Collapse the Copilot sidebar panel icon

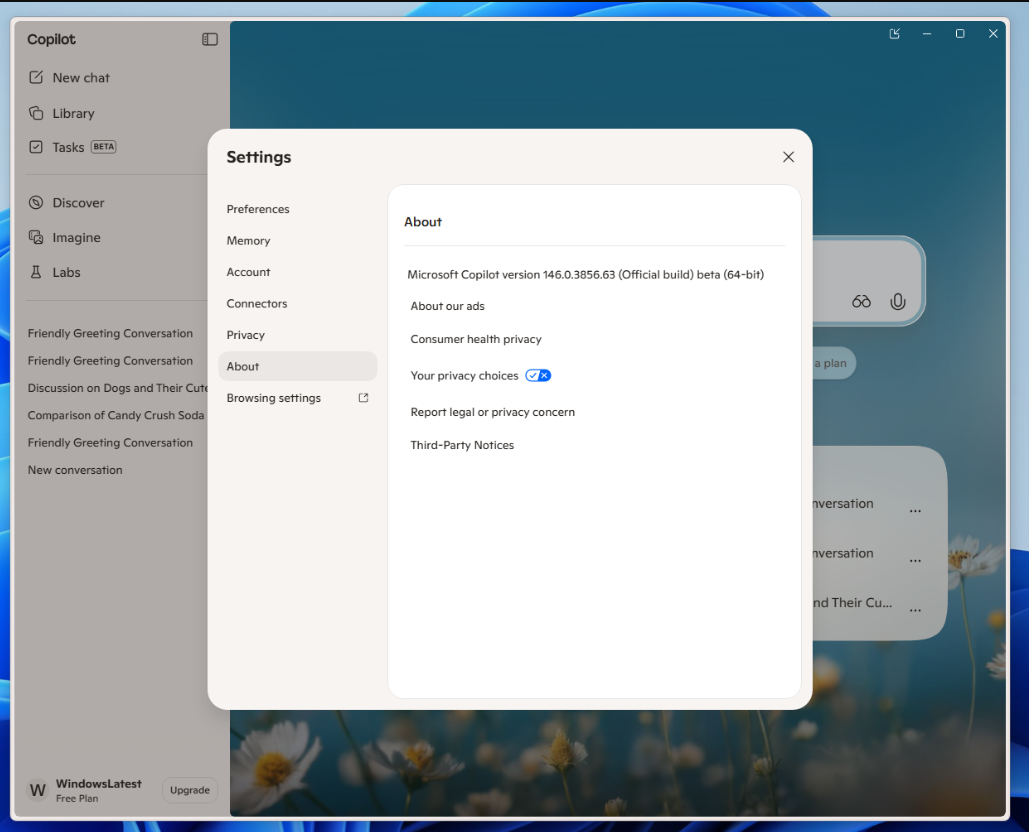point(209,39)
